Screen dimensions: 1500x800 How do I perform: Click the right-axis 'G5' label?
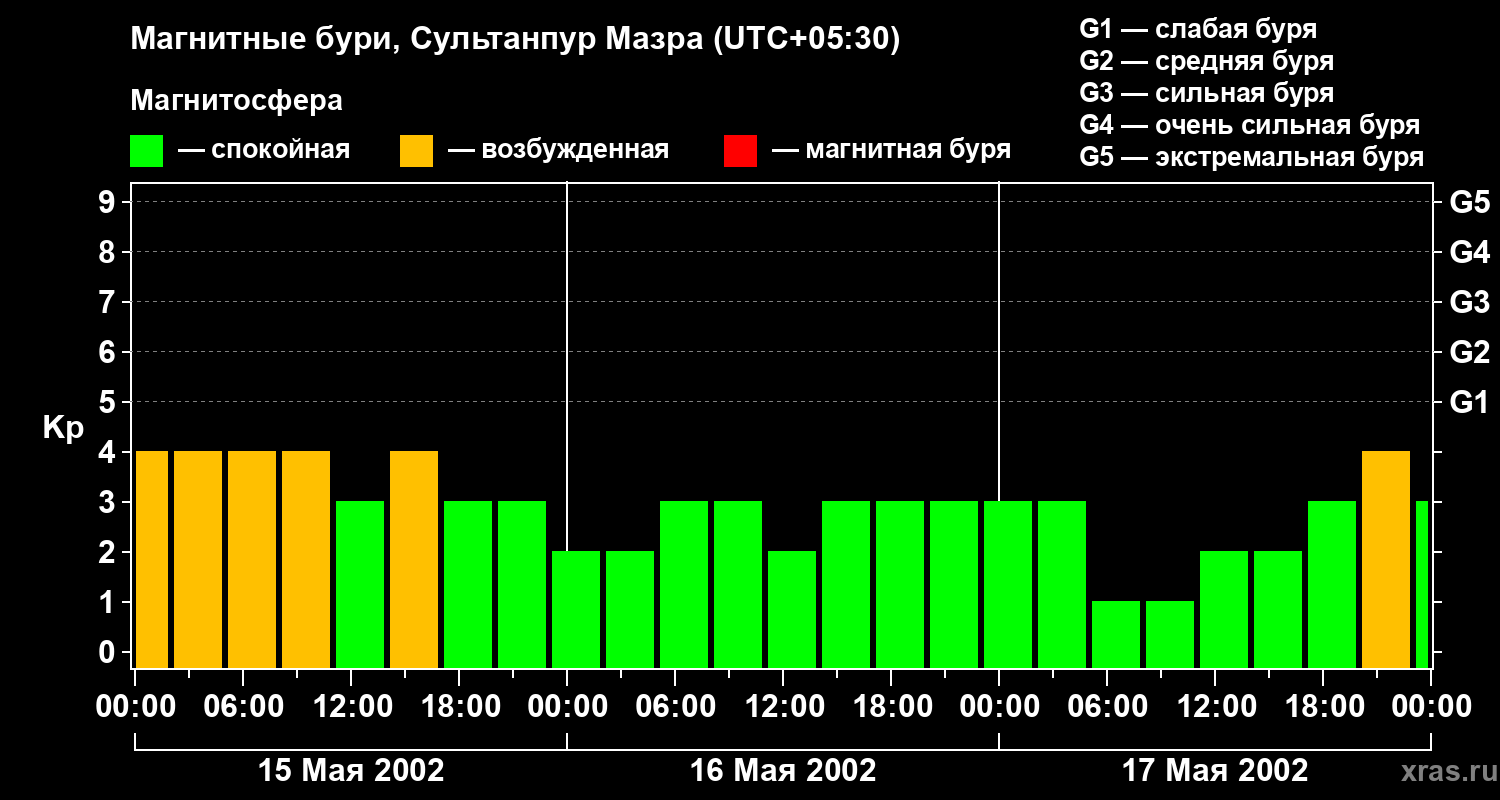point(1469,202)
